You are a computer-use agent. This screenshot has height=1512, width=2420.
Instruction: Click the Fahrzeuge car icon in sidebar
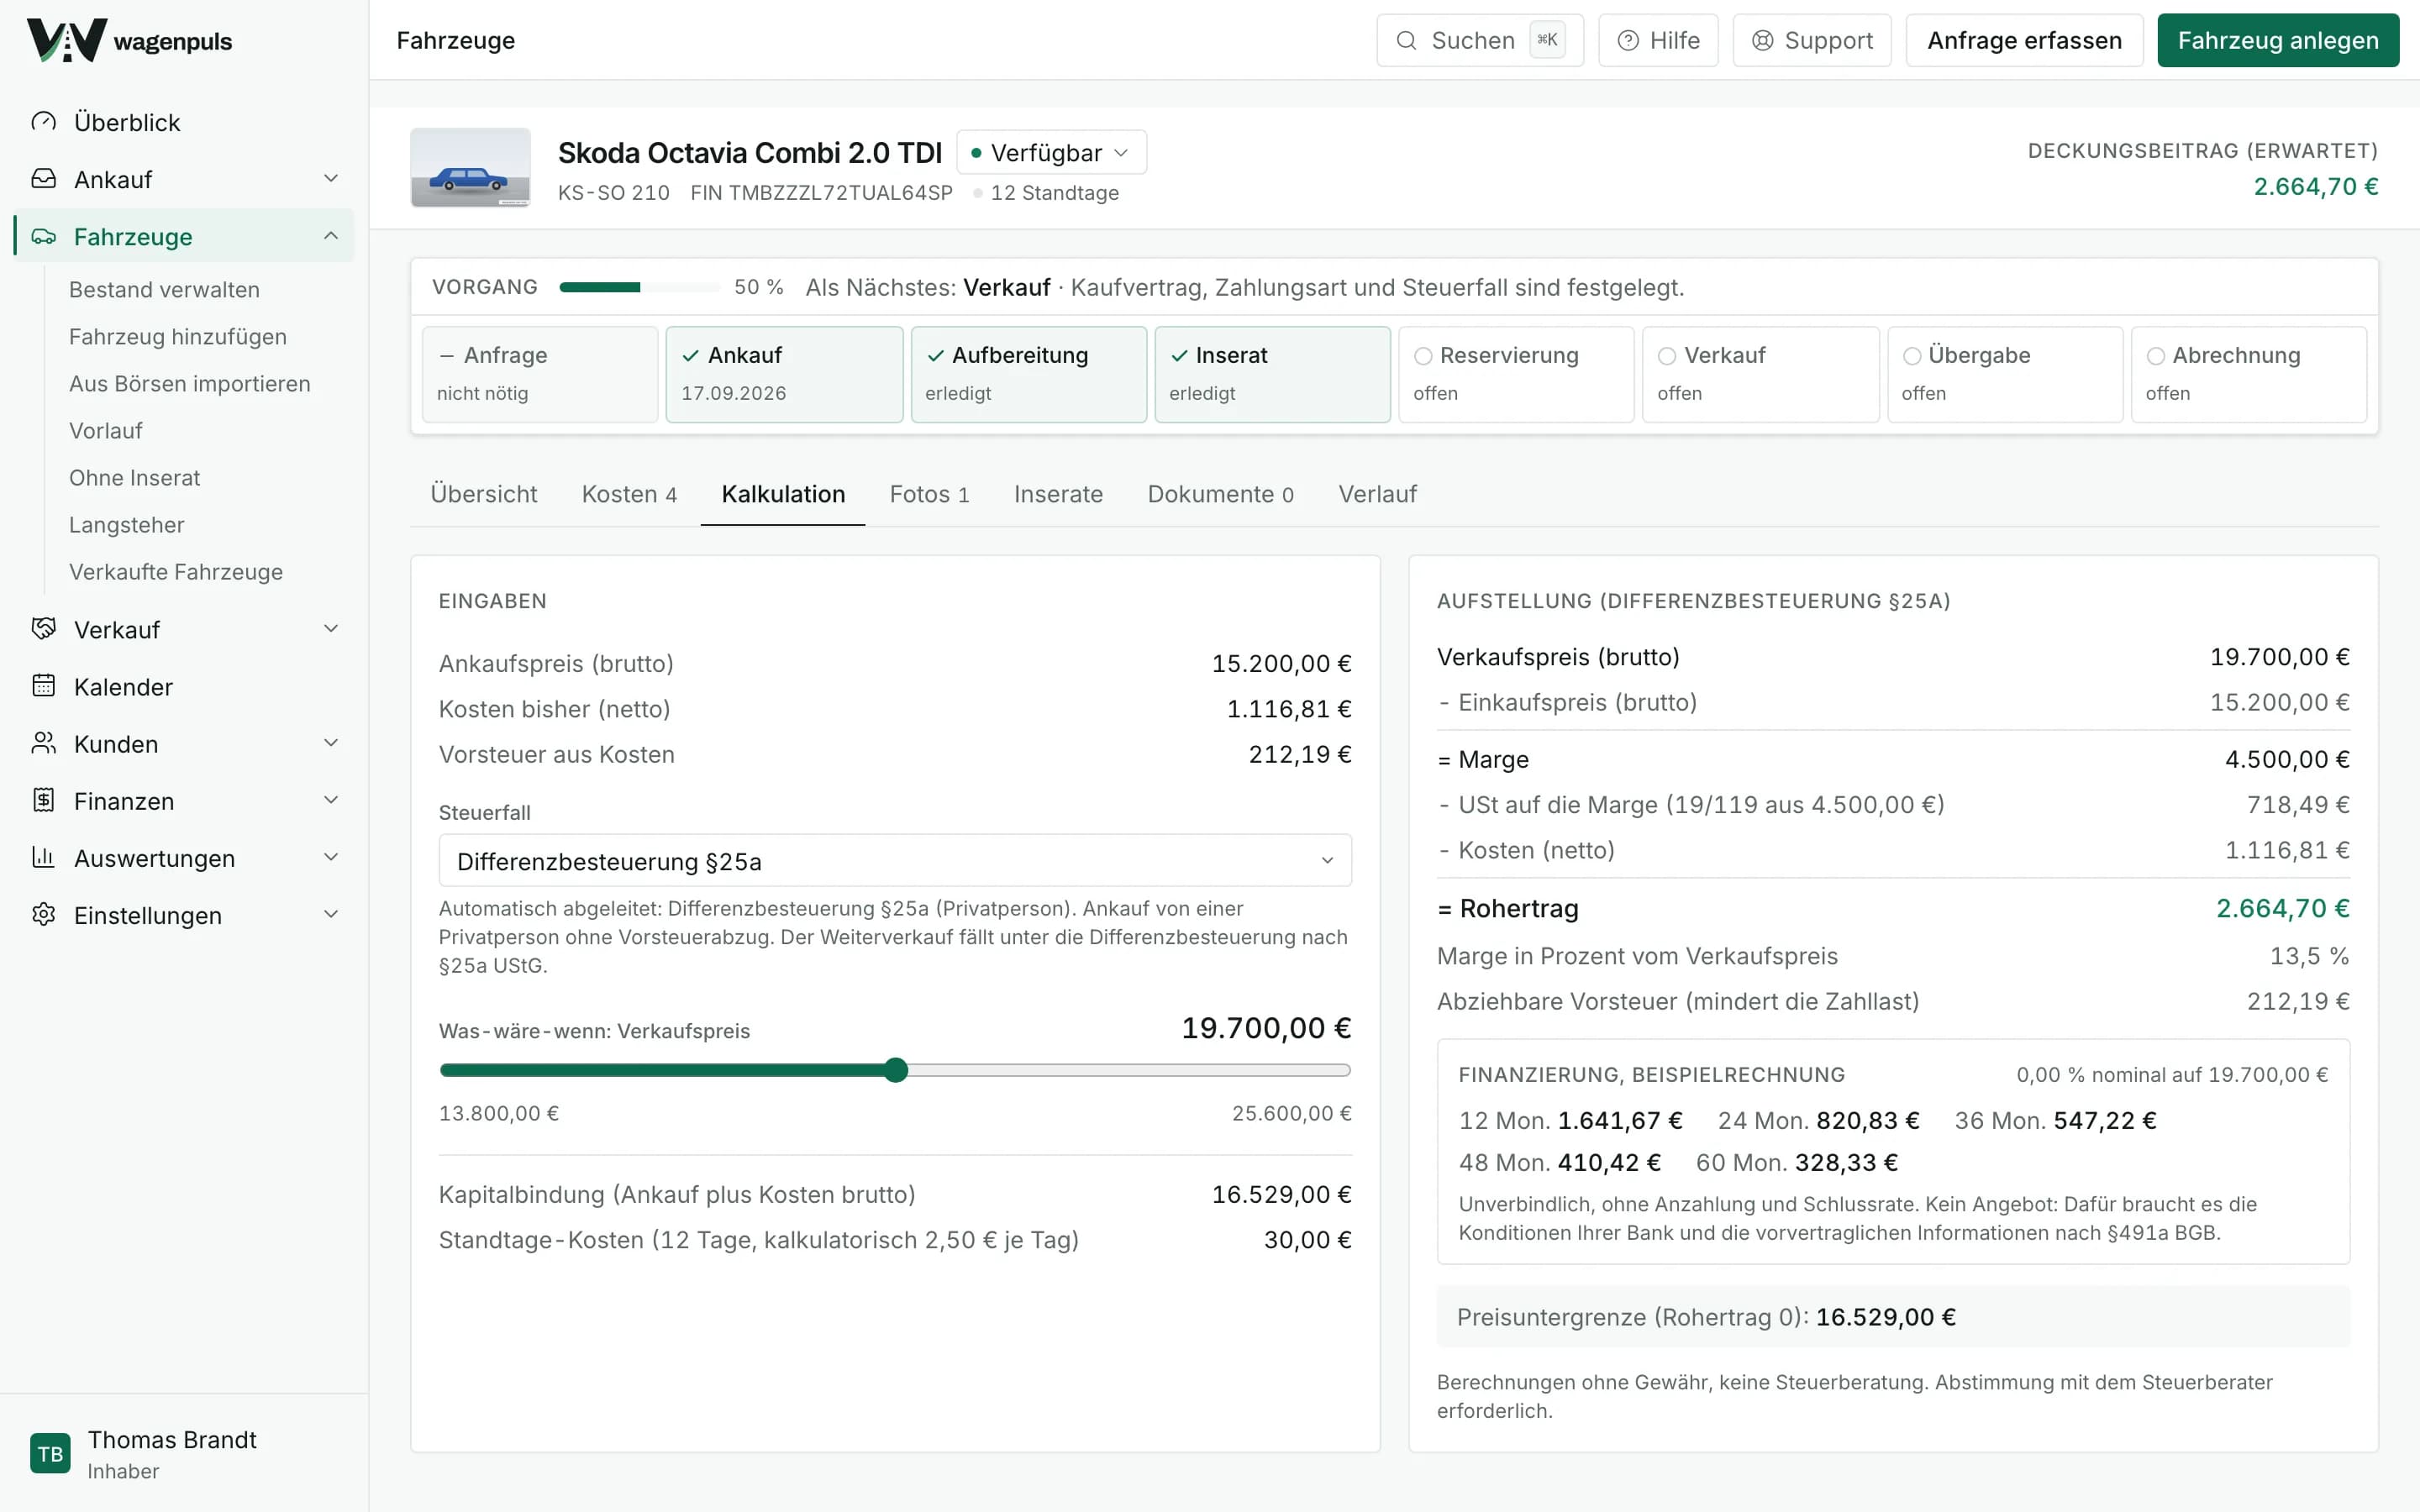click(x=43, y=236)
